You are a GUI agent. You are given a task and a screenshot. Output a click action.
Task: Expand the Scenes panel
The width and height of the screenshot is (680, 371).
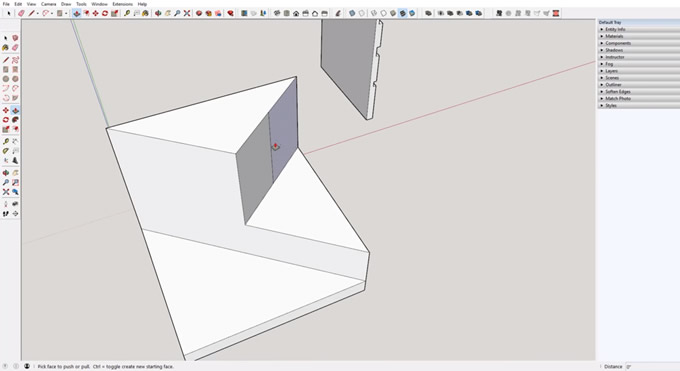tap(638, 78)
